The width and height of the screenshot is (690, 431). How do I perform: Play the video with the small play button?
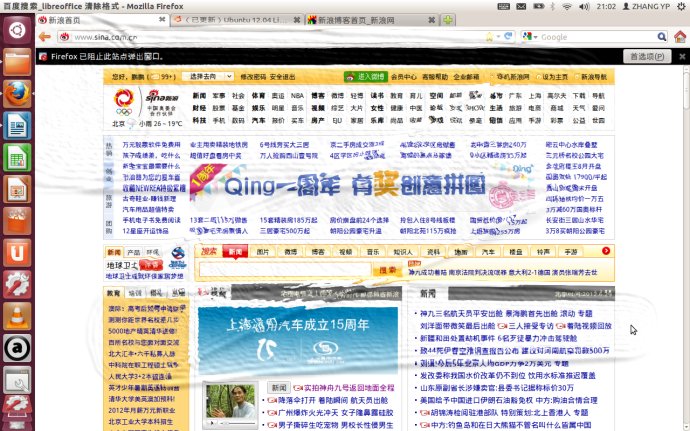tap(212, 423)
